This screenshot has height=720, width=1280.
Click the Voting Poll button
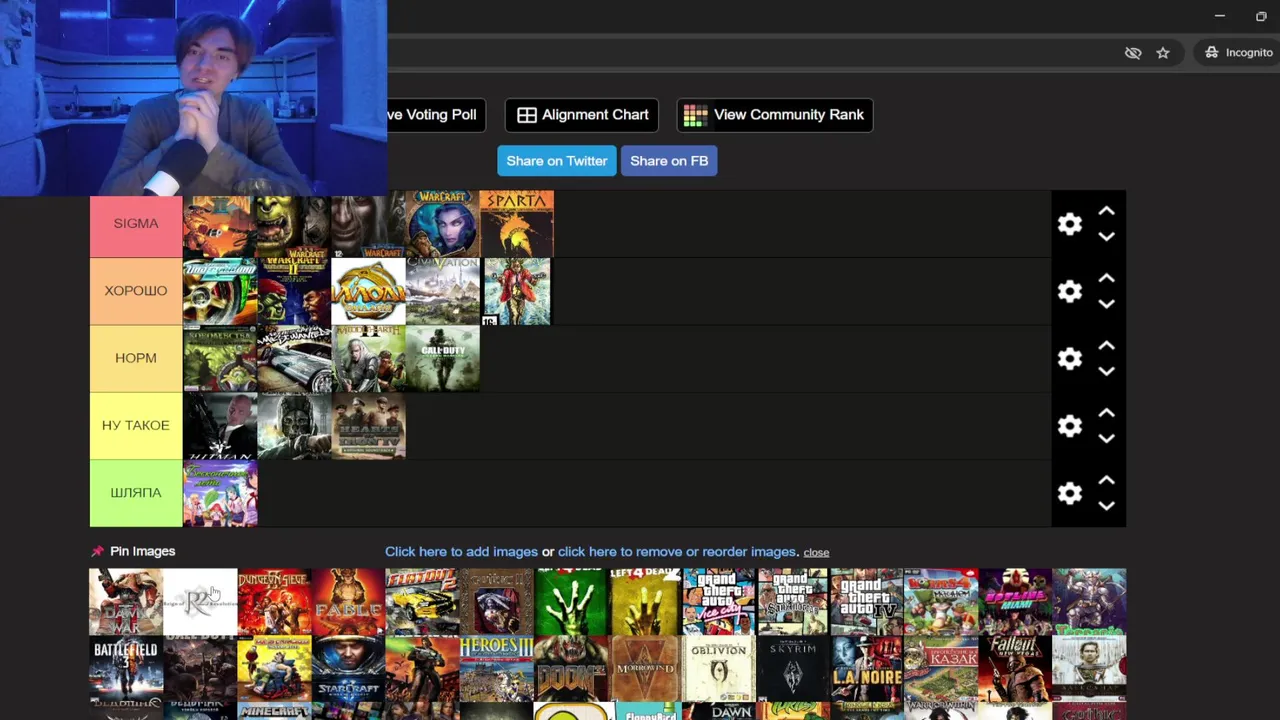tap(436, 115)
